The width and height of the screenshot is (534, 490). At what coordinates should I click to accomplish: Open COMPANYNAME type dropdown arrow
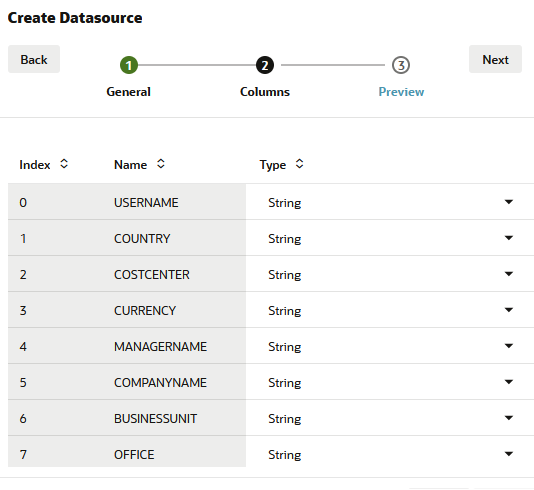coord(509,382)
